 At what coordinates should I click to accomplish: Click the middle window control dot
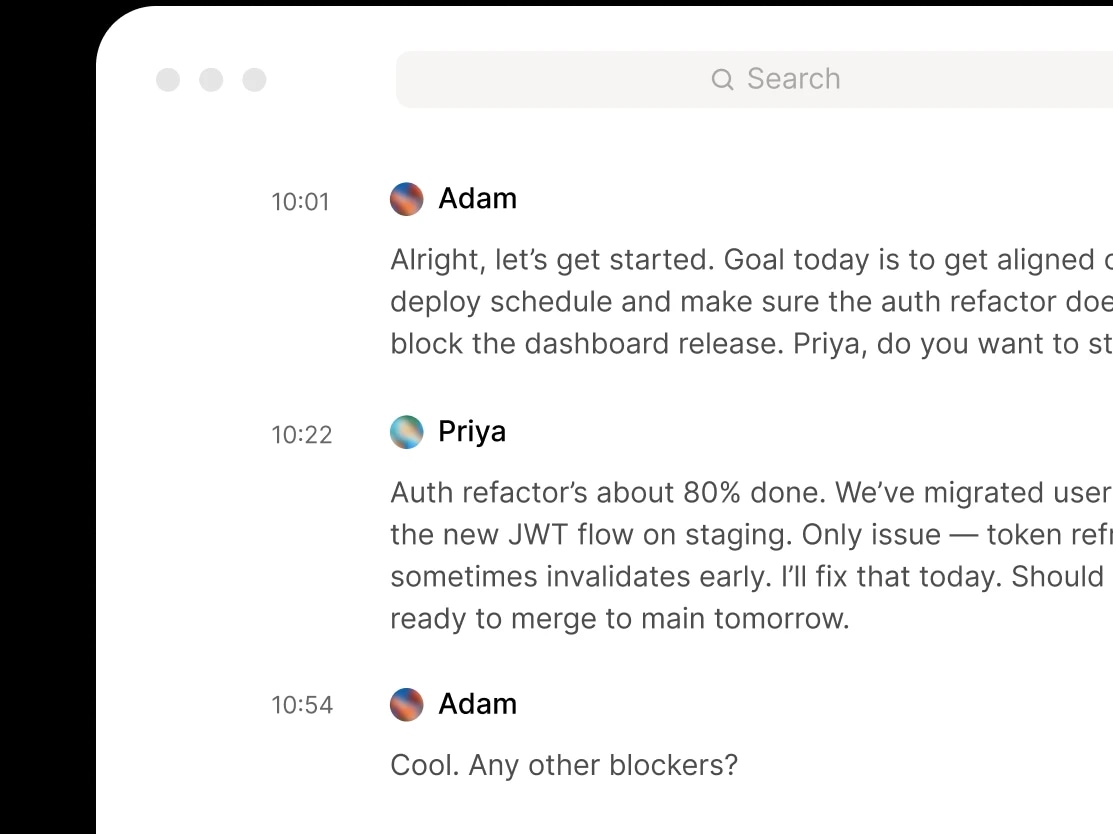211,80
